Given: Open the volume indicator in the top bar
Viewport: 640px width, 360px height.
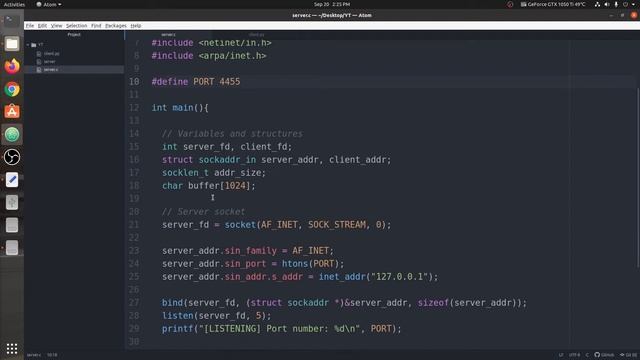Looking at the screenshot, I should [607, 4].
